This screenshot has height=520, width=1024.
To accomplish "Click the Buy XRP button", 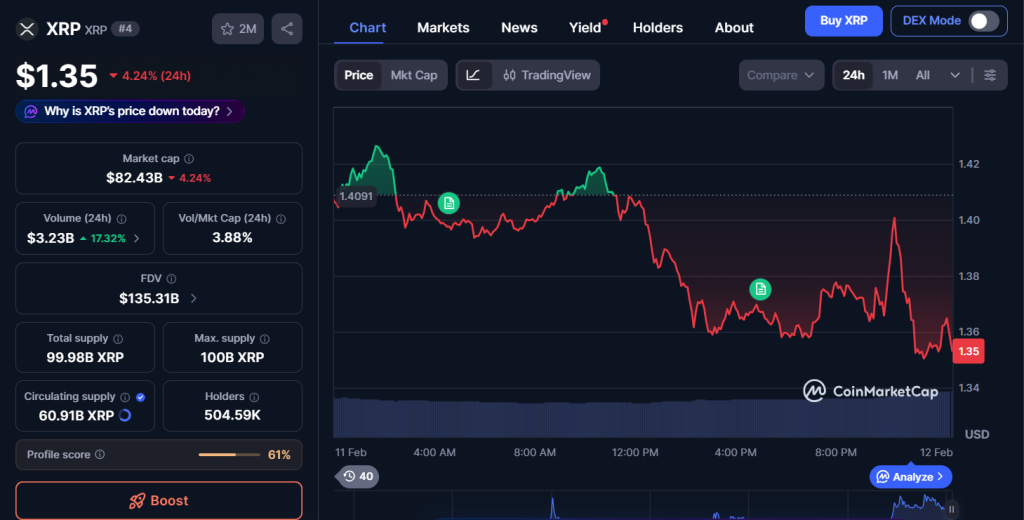I will pyautogui.click(x=843, y=21).
